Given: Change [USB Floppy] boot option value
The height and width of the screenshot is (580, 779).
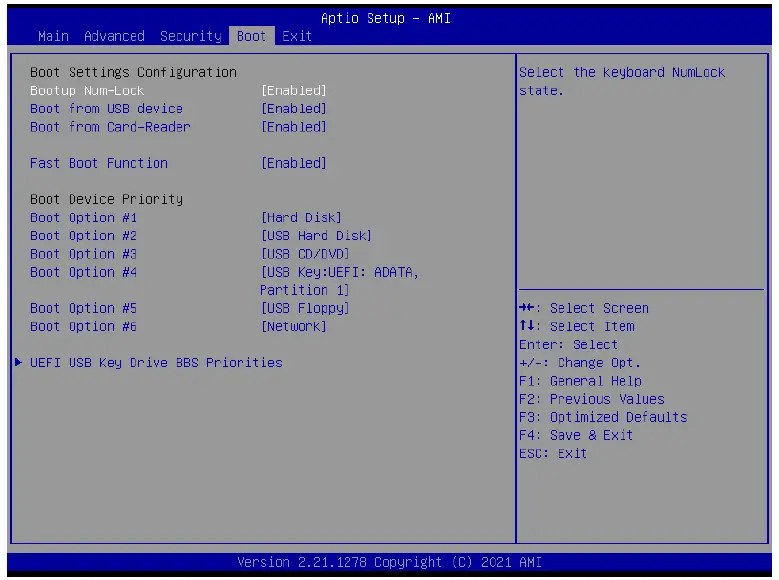Looking at the screenshot, I should (x=305, y=309).
